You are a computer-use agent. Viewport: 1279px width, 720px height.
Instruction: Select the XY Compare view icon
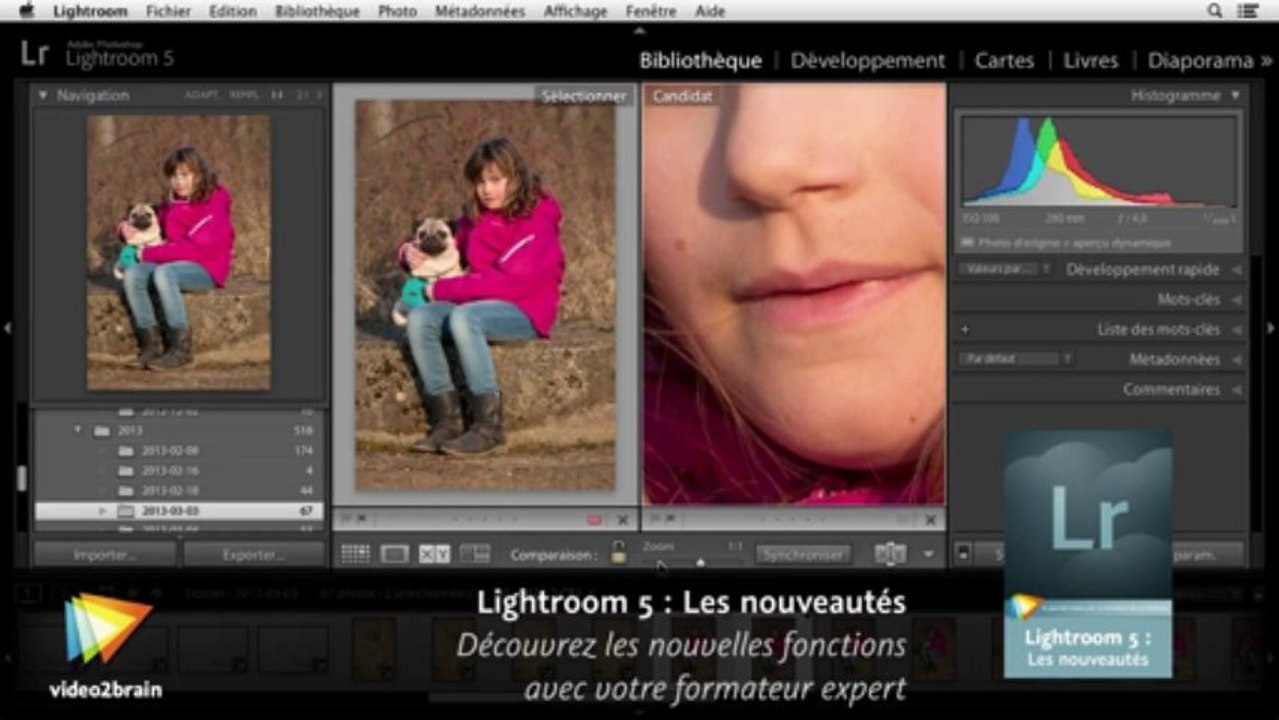435,553
